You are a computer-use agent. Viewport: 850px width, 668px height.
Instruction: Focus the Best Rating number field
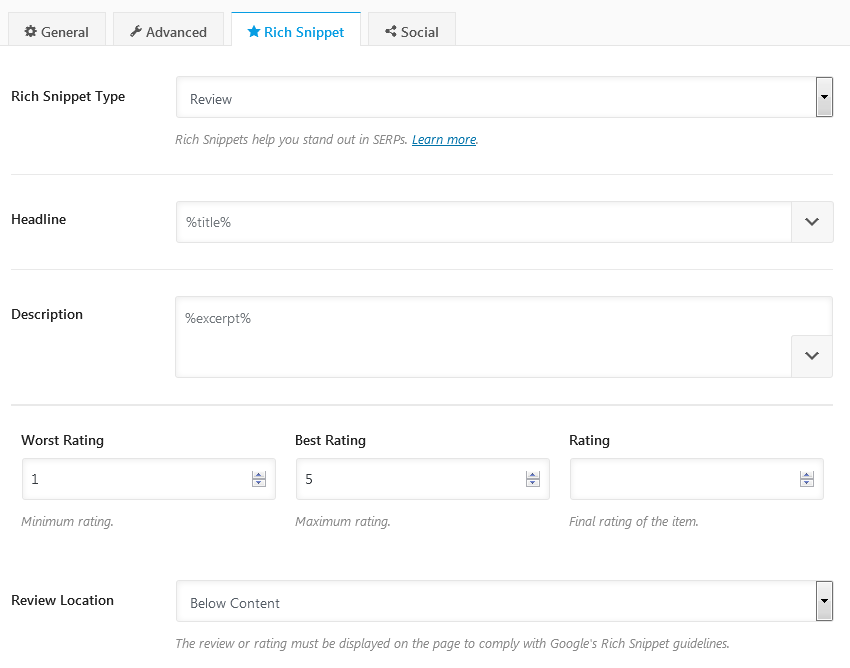pyautogui.click(x=422, y=479)
